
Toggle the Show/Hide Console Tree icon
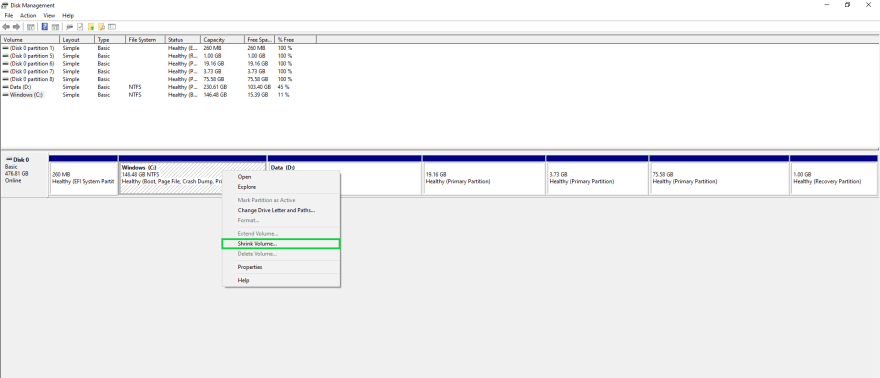tap(31, 26)
